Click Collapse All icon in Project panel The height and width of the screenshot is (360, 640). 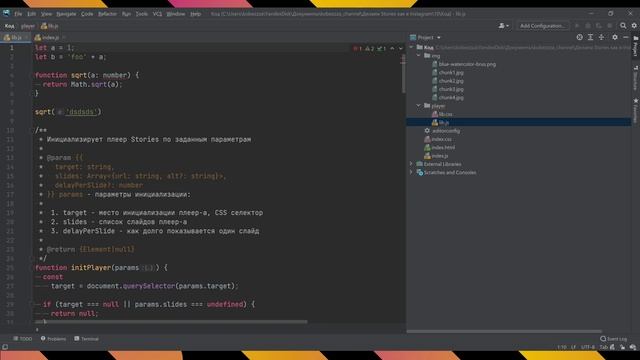[x=601, y=37]
